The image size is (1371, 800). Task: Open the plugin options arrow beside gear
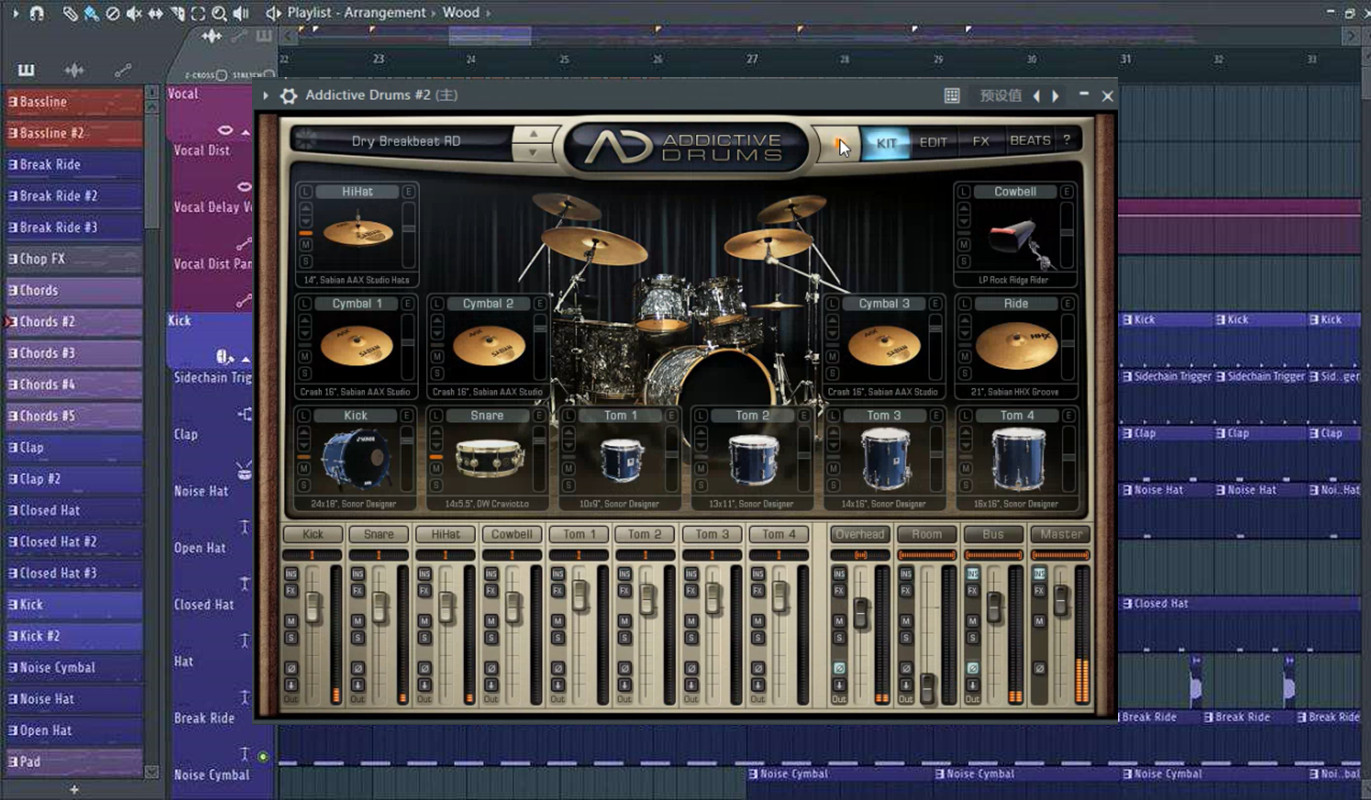[266, 96]
